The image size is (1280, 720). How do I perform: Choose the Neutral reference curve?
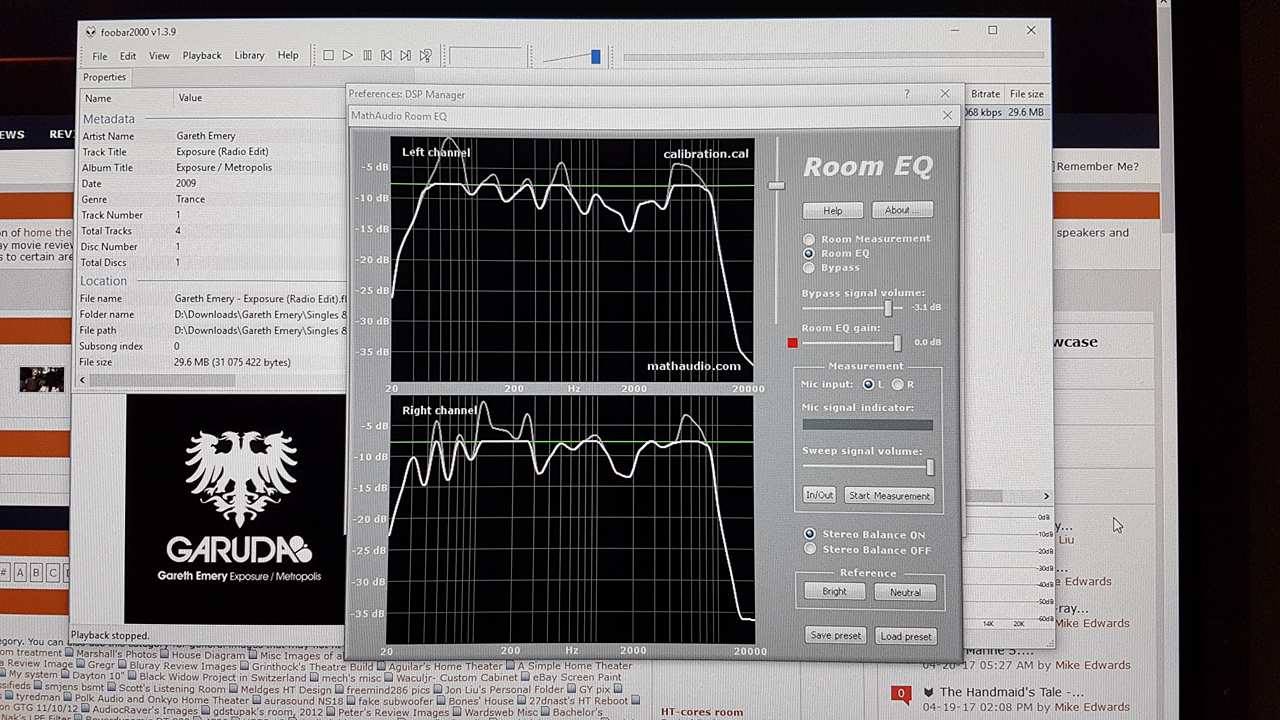click(905, 592)
